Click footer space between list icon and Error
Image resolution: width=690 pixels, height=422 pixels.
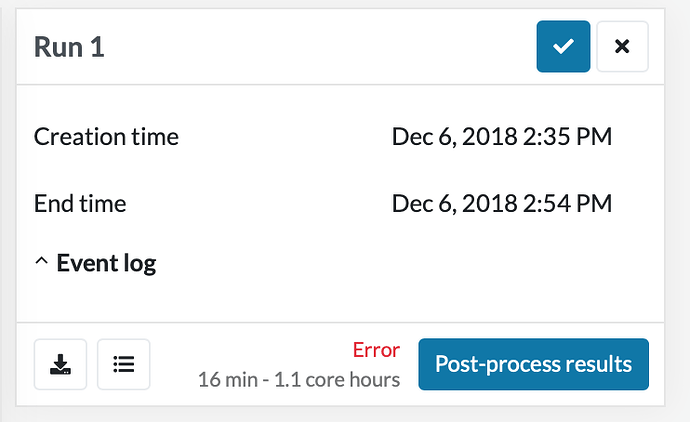(x=250, y=352)
